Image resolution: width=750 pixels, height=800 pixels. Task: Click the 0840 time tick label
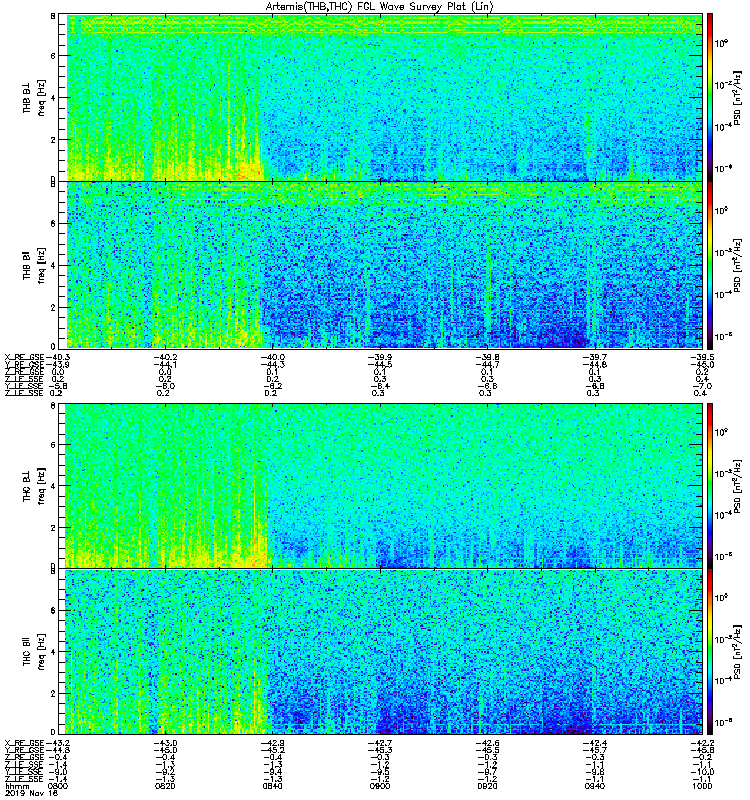272,786
